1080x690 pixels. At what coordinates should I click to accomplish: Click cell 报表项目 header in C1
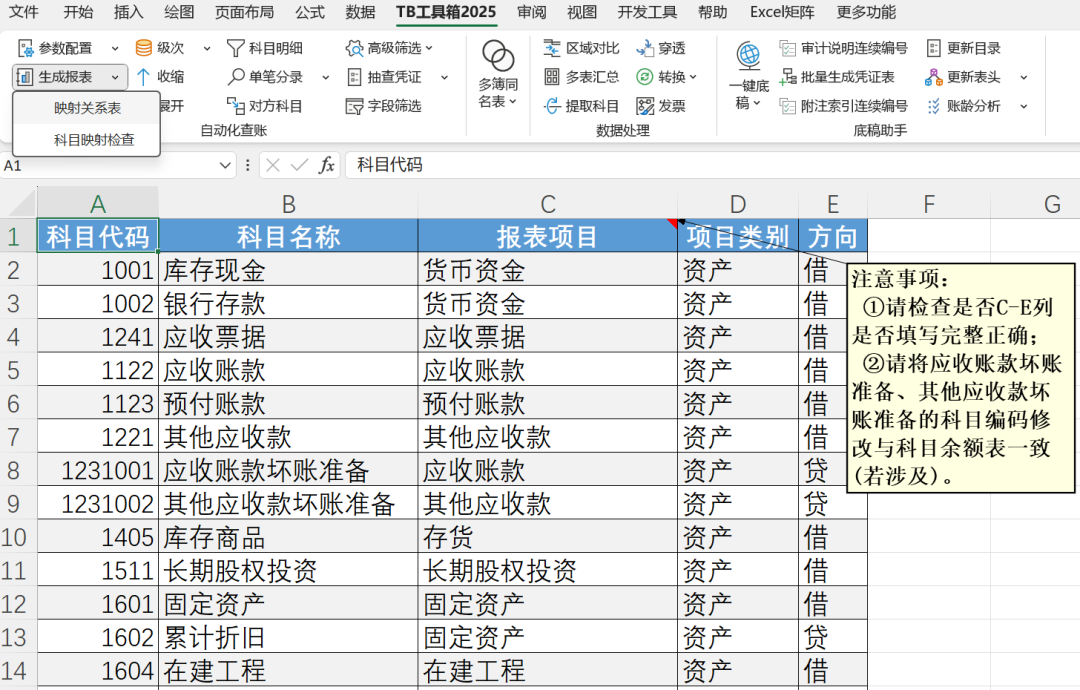tap(548, 237)
